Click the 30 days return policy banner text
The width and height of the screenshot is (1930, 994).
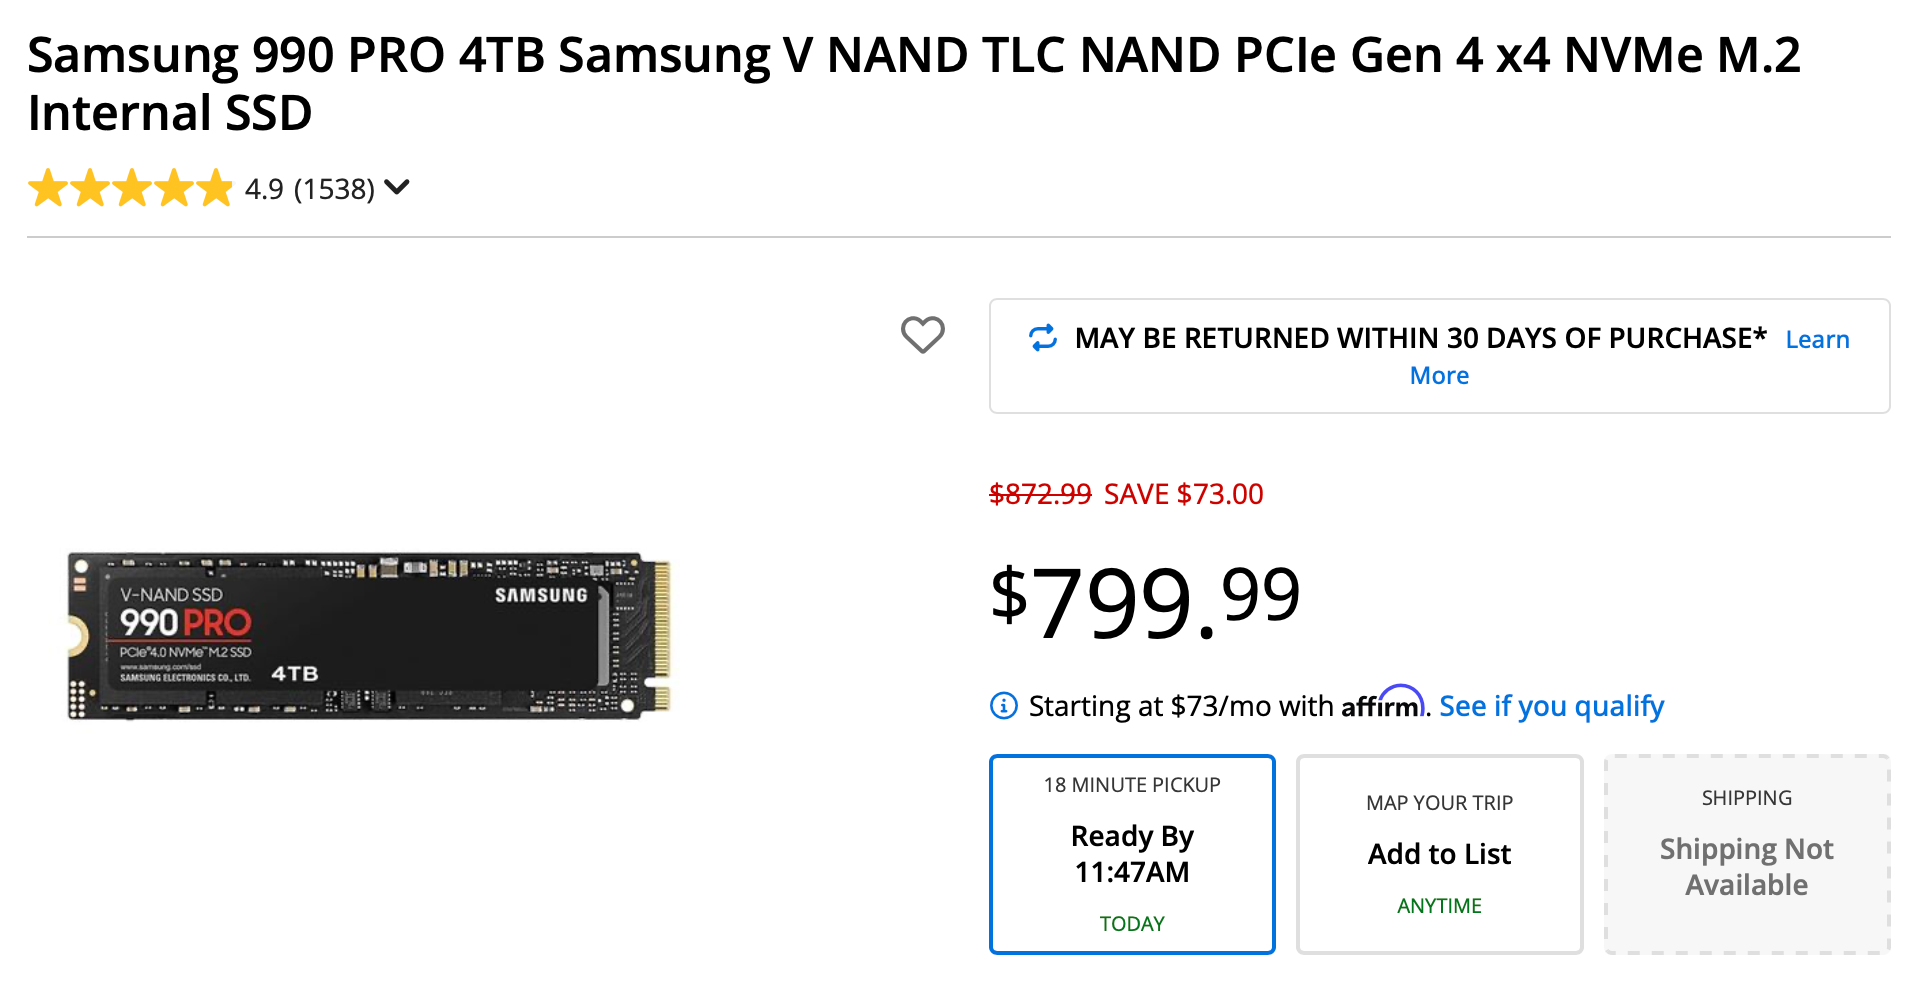tap(1420, 338)
